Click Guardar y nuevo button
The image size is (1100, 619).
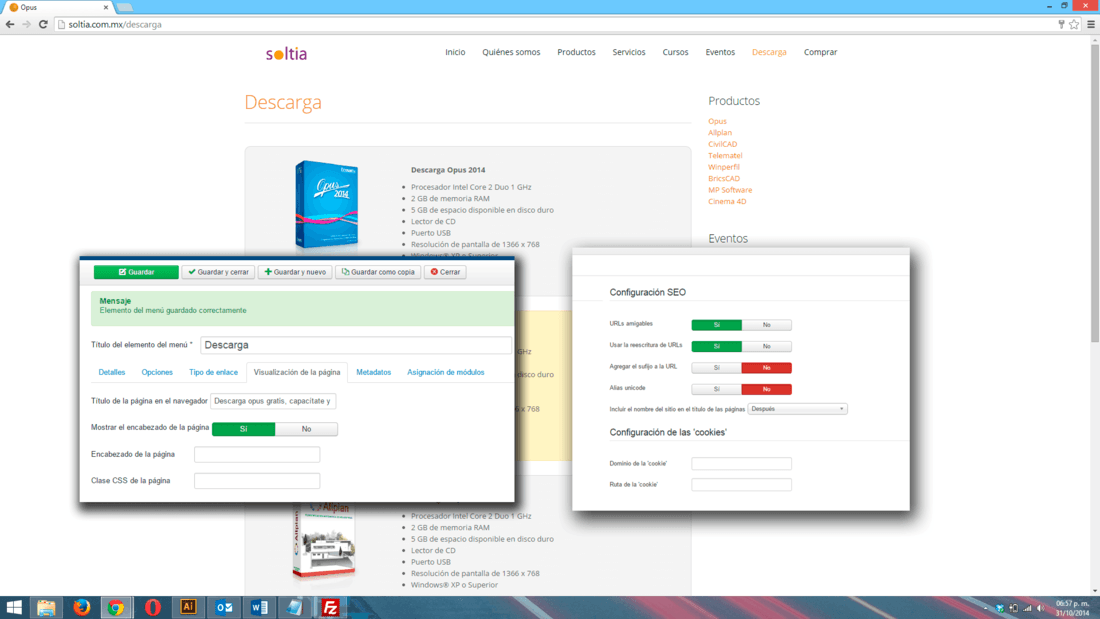tap(295, 272)
